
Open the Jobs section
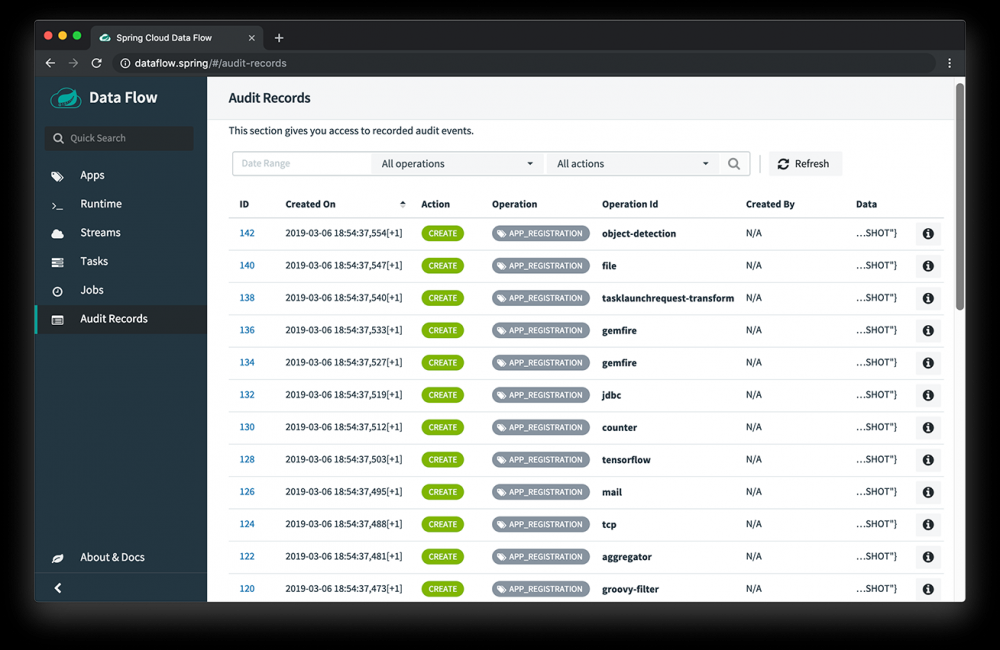tap(89, 290)
